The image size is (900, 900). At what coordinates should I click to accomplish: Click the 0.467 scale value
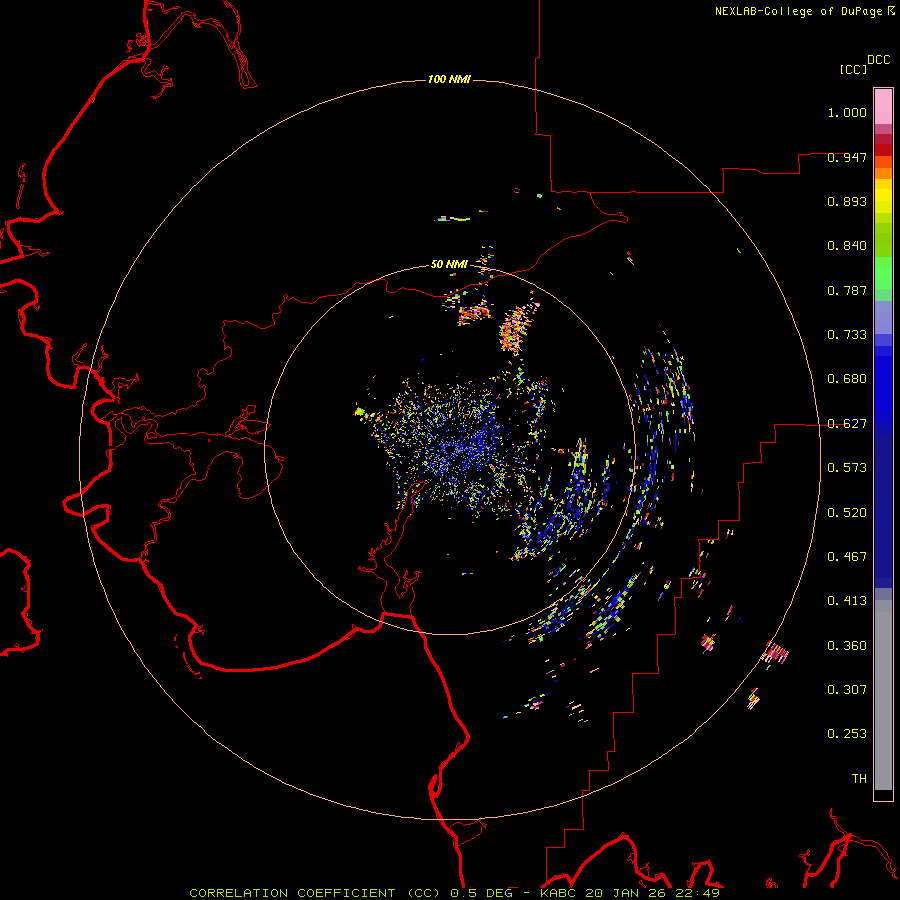coord(847,557)
